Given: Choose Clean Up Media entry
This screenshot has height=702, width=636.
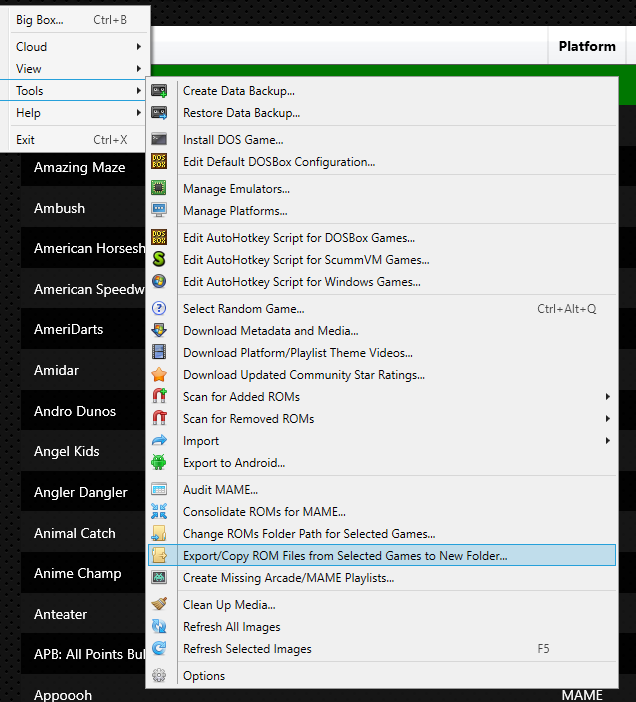Looking at the screenshot, I should click(x=382, y=604).
